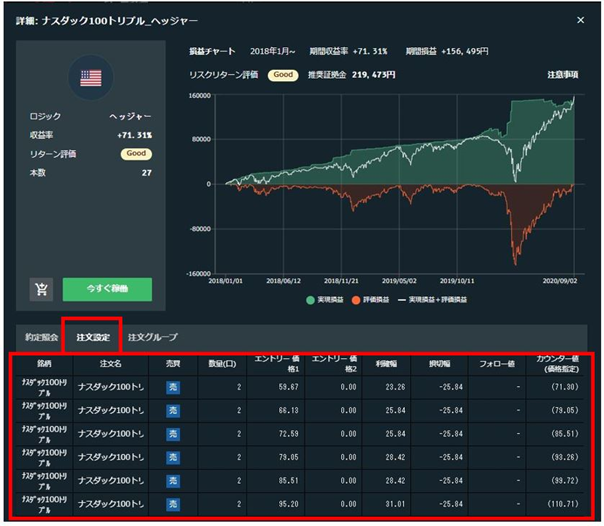Click counter value (110.71)
The width and height of the screenshot is (604, 526).
click(x=563, y=504)
